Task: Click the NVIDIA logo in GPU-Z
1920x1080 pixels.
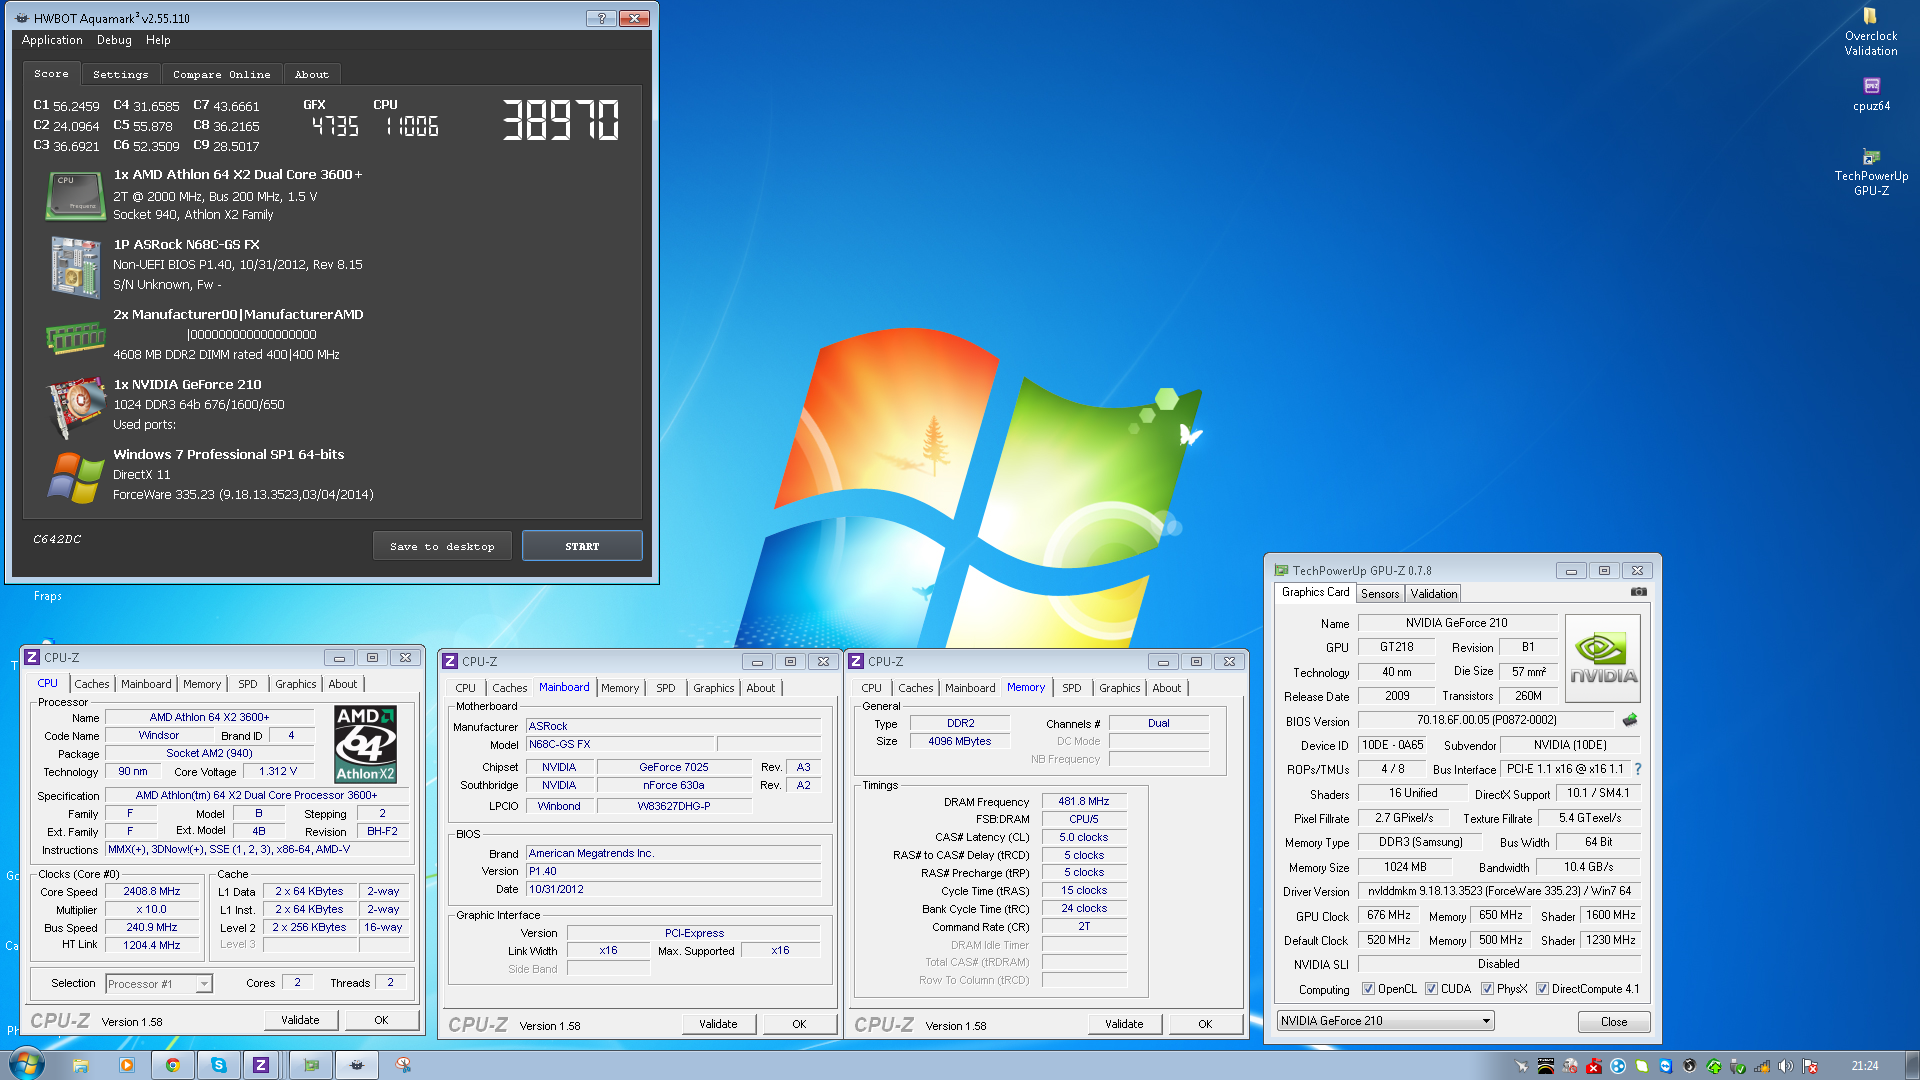Action: 1602,657
